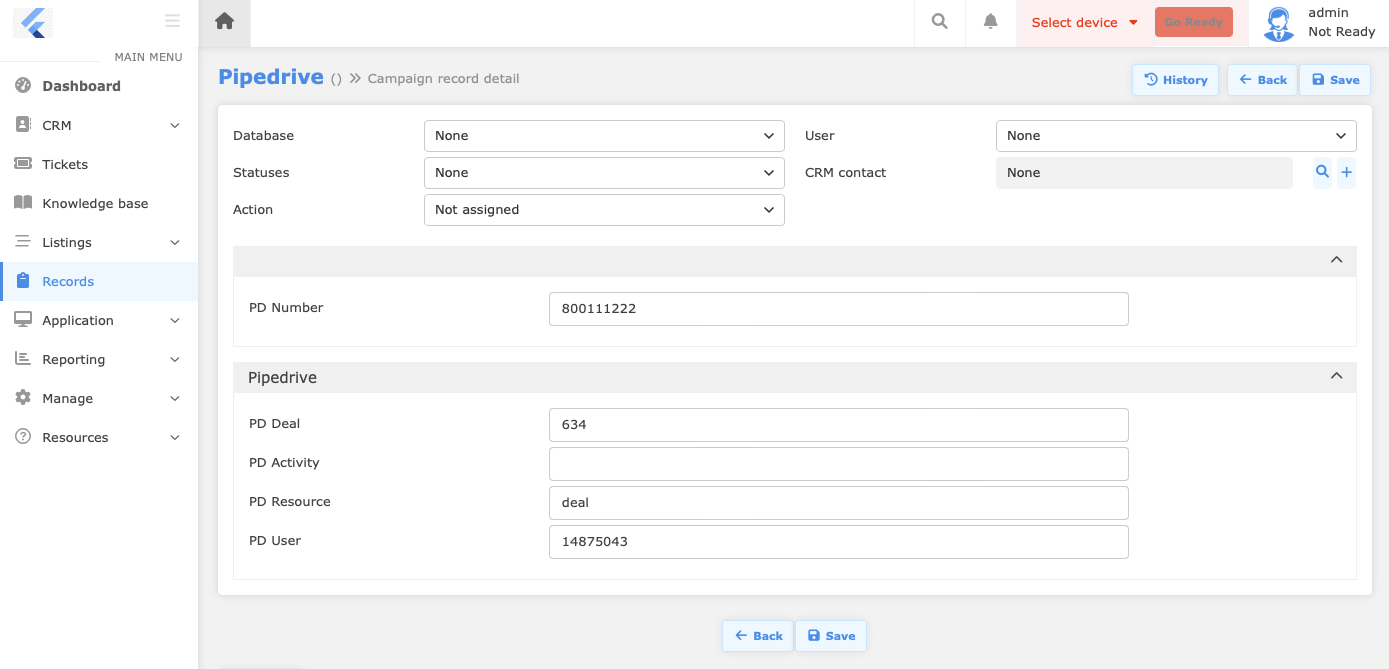Screen dimensions: 1389x669
Task: Add a new CRM contact with plus icon
Action: click(1346, 172)
